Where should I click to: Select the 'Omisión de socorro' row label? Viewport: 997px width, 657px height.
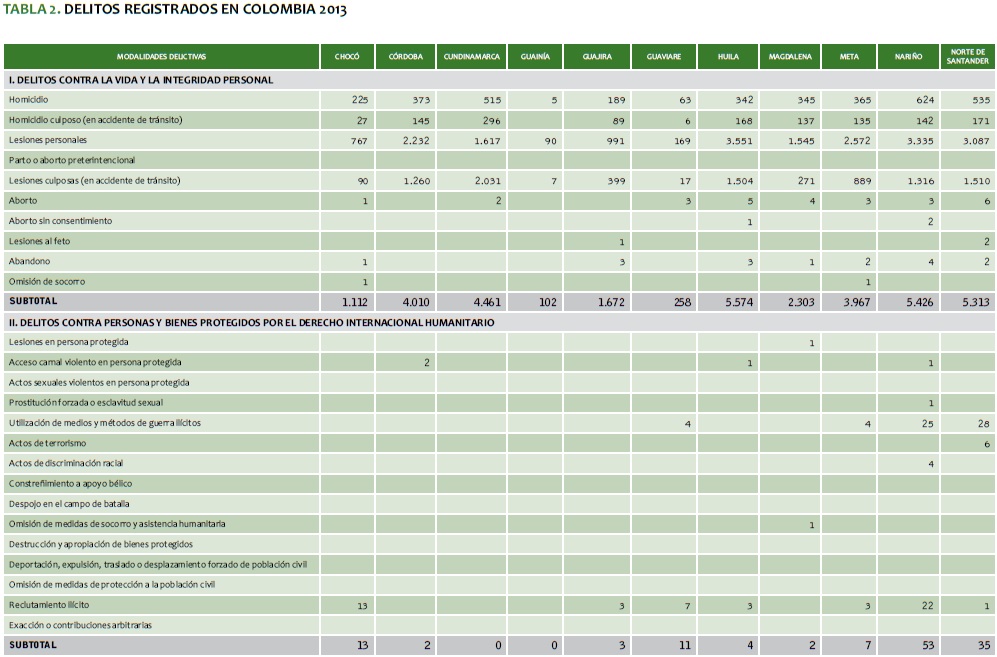click(x=46, y=281)
